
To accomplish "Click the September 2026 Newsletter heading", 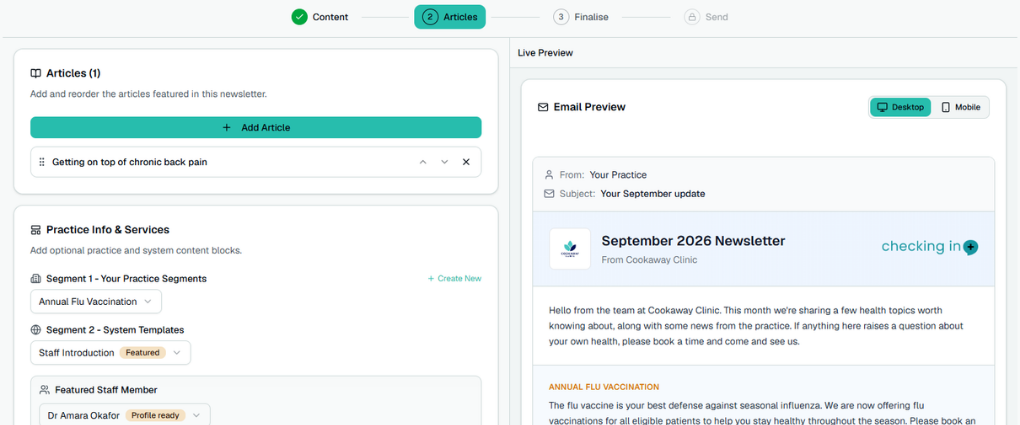I will point(693,241).
